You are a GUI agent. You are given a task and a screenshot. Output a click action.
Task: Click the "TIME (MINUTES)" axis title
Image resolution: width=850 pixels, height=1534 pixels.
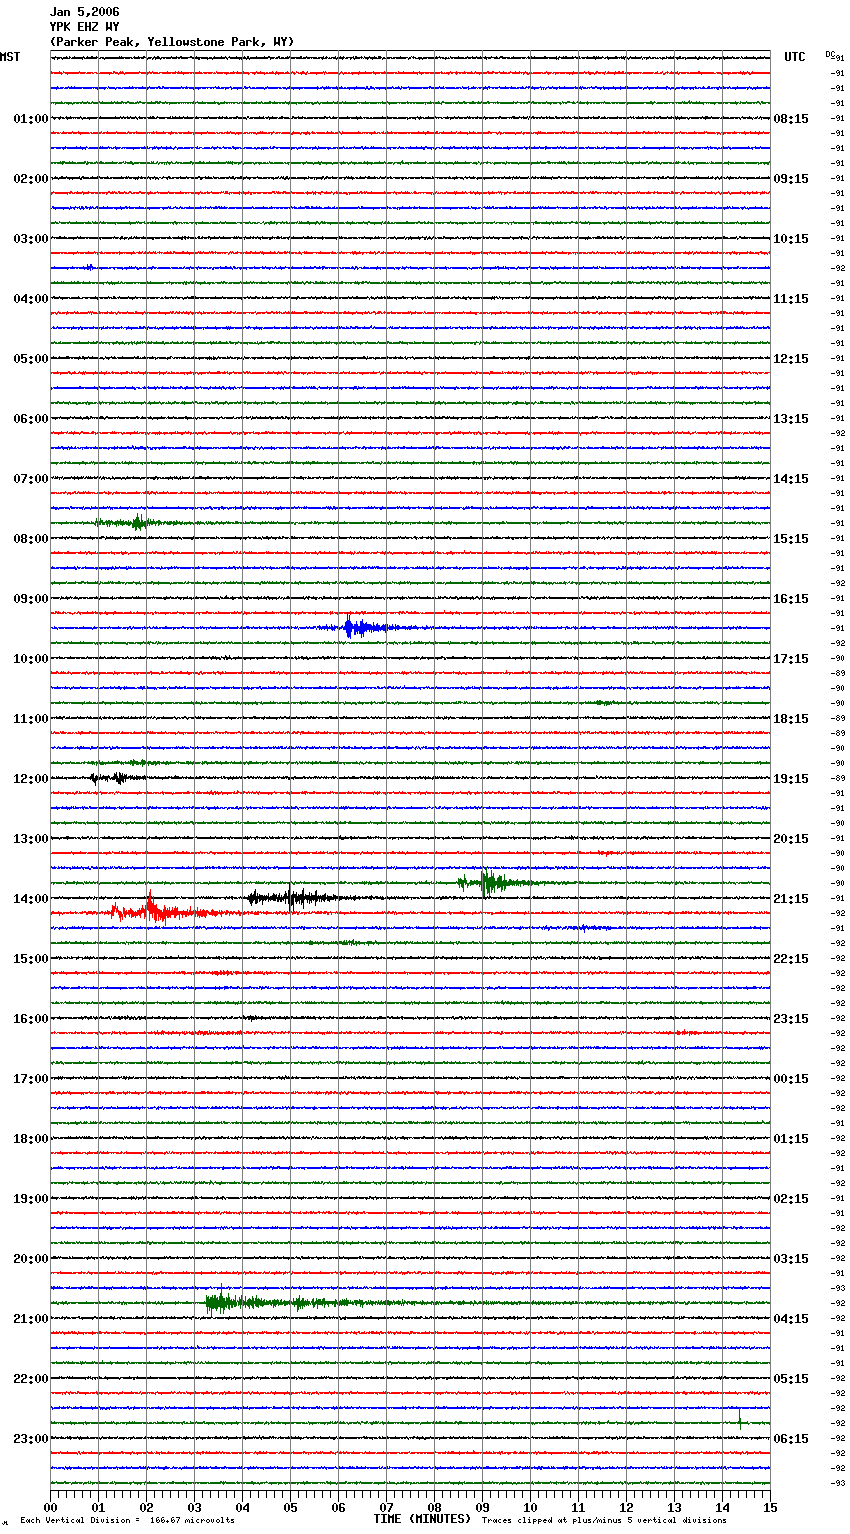(x=422, y=1519)
